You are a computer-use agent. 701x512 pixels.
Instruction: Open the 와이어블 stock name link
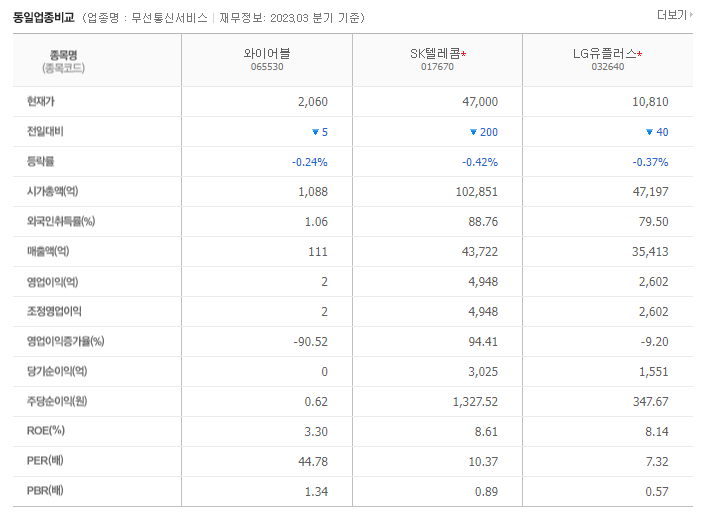coord(267,54)
